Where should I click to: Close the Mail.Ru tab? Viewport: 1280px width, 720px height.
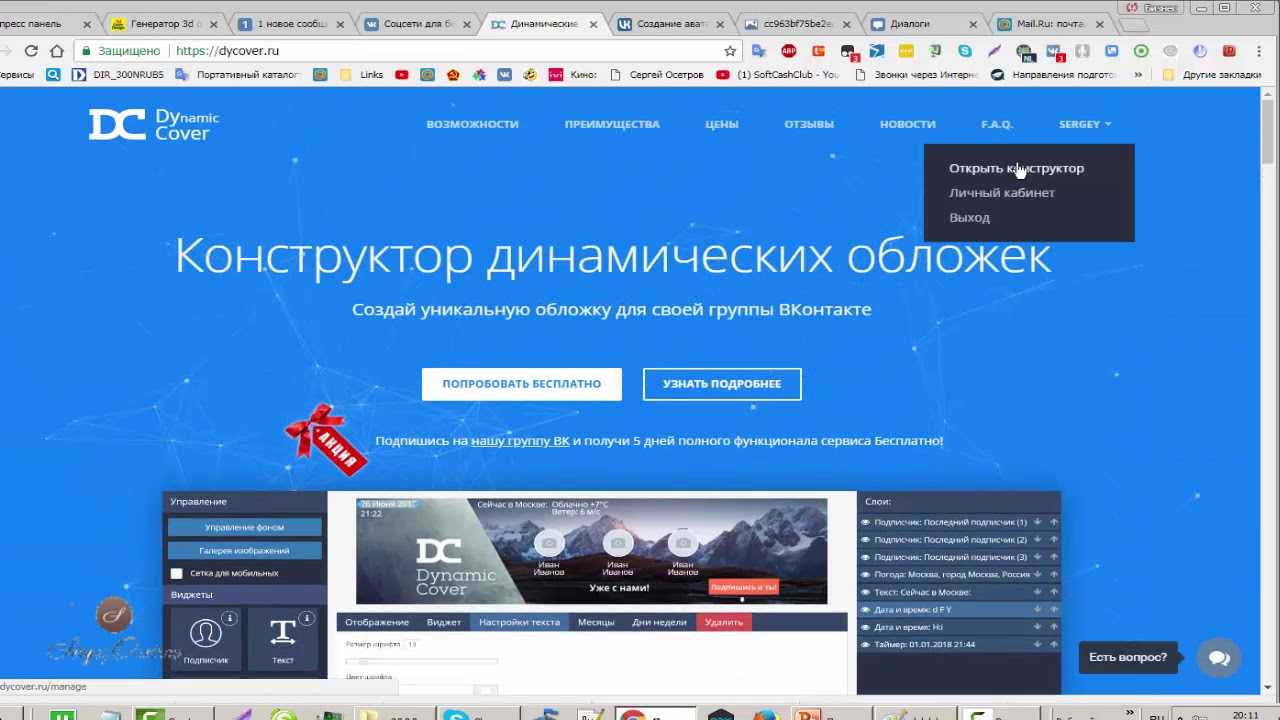(1100, 24)
